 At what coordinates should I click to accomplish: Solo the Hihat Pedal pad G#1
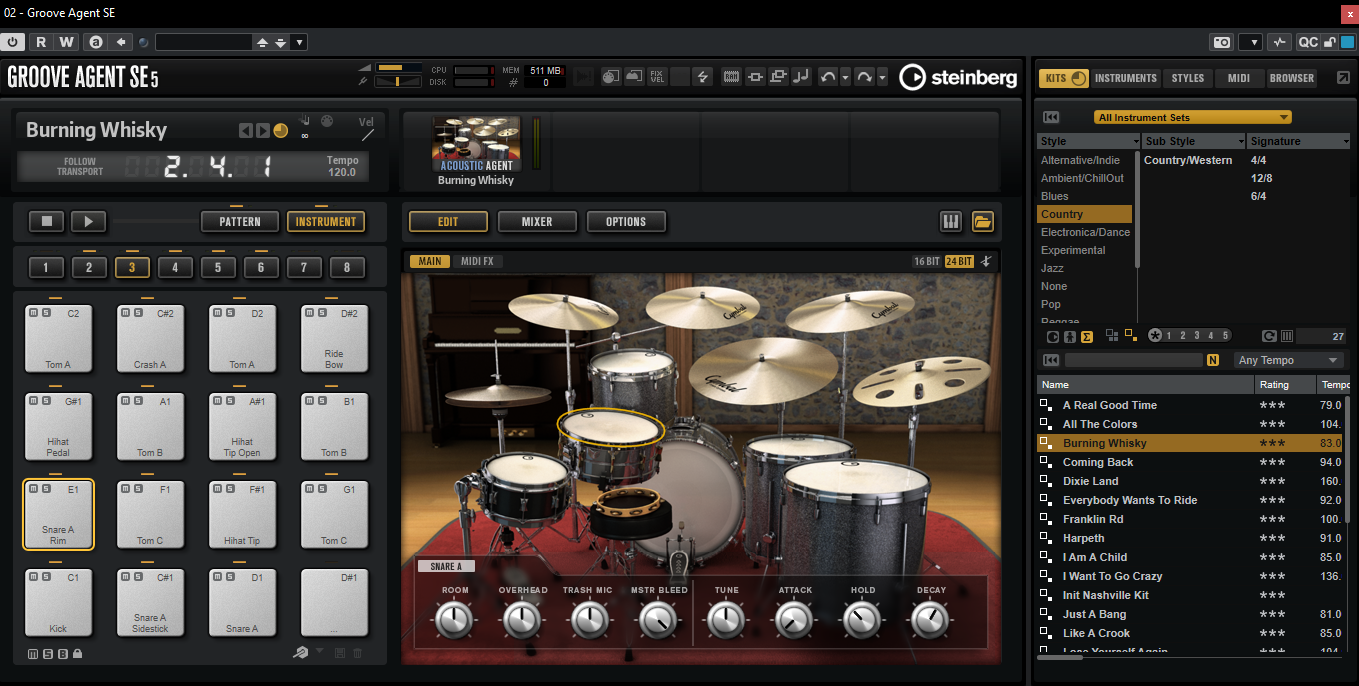tap(46, 401)
